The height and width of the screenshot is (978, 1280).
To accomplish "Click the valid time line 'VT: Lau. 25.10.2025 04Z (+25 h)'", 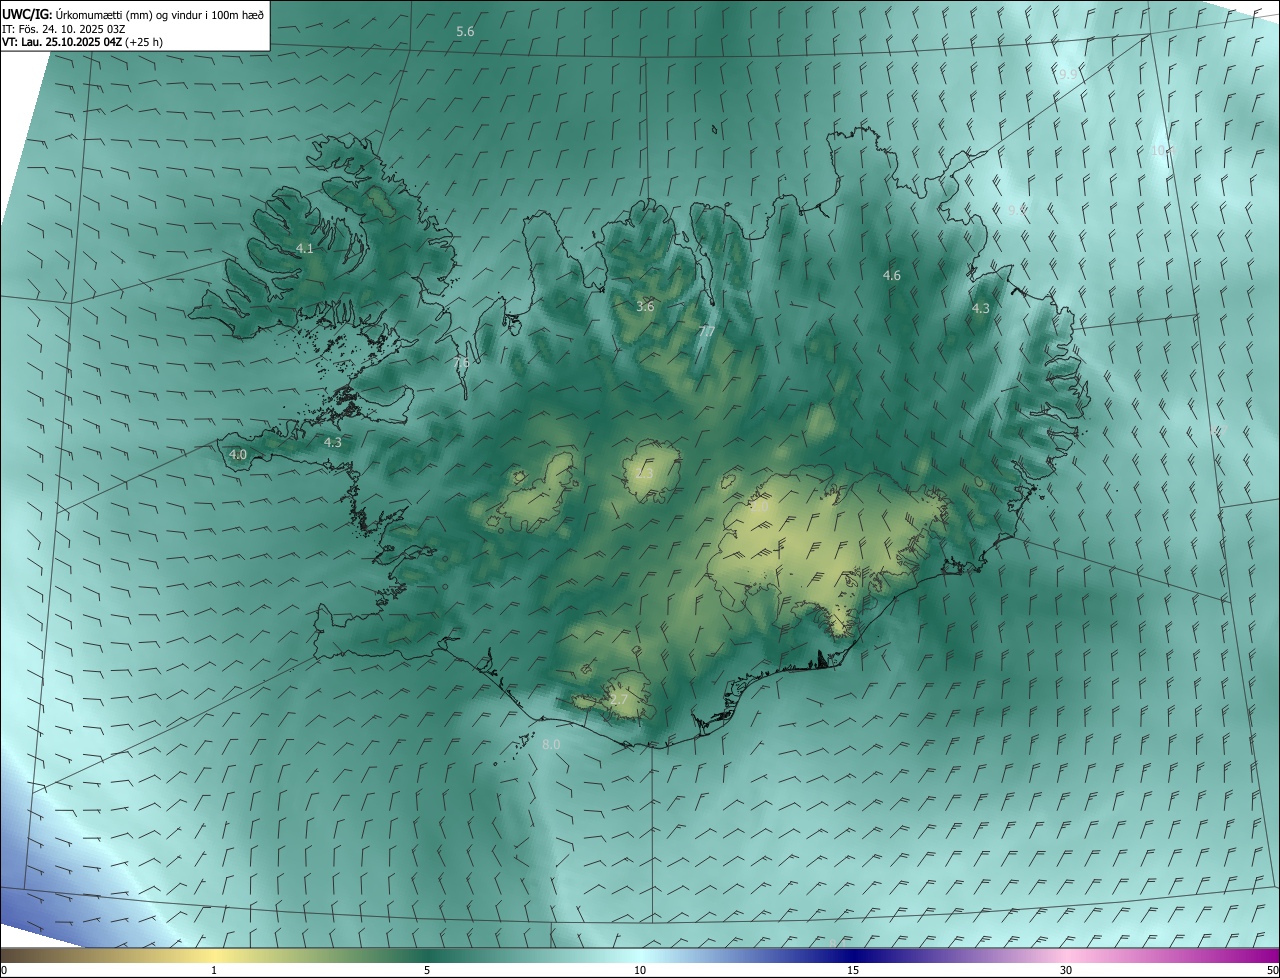I will [83, 42].
